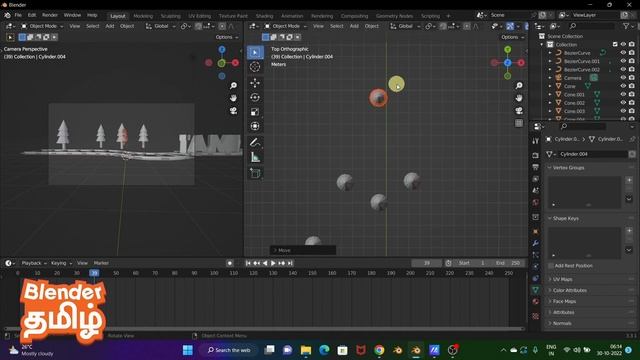
Task: Open the Texture checkerboard properties tab
Action: pos(536,316)
